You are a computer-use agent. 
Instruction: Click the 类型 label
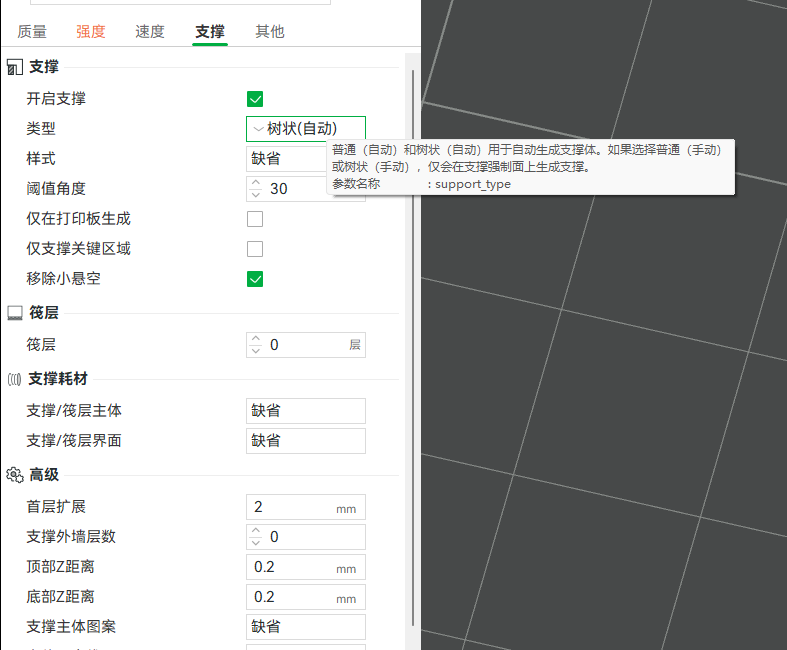pos(41,129)
